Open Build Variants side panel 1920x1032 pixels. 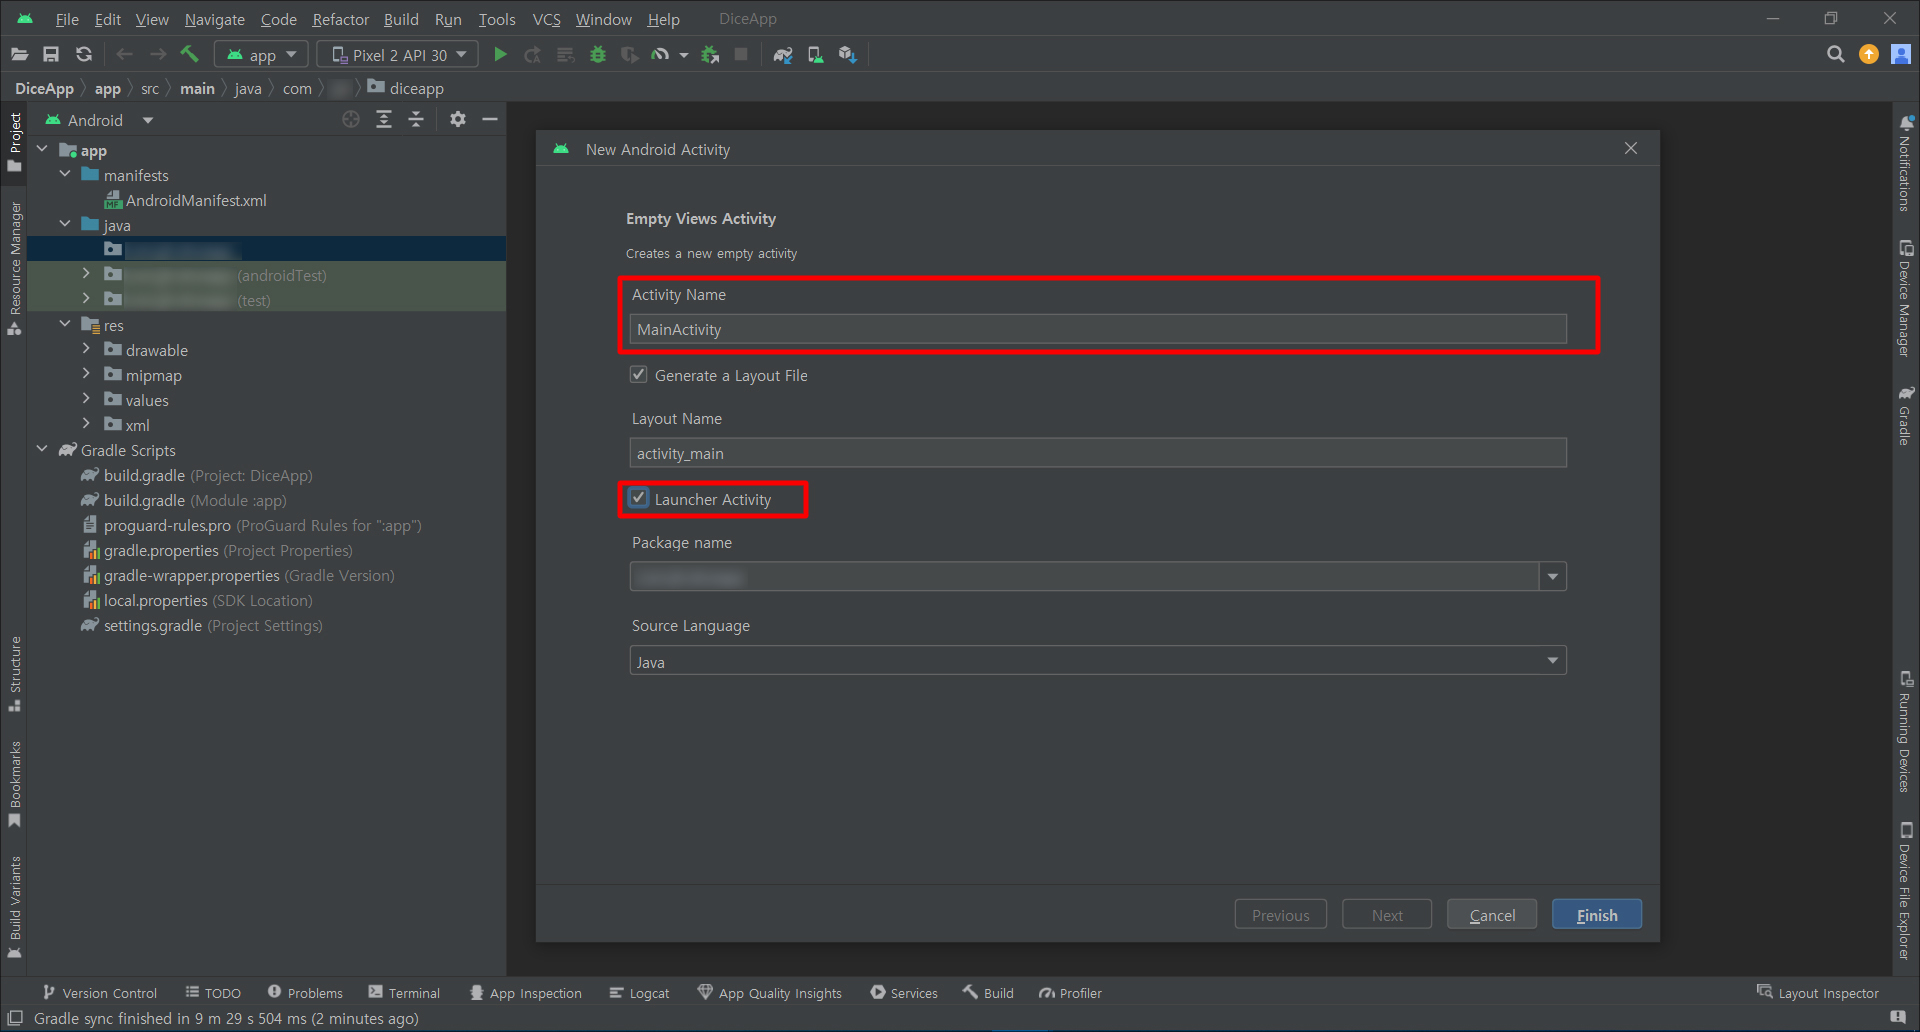tap(15, 906)
